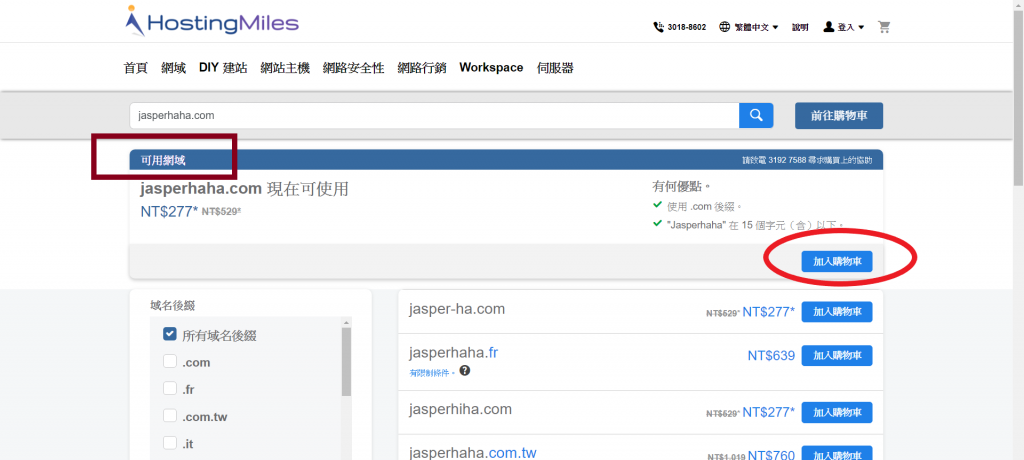Click the phone number 3018-8602
Image resolution: width=1024 pixels, height=460 pixels.
pos(686,27)
